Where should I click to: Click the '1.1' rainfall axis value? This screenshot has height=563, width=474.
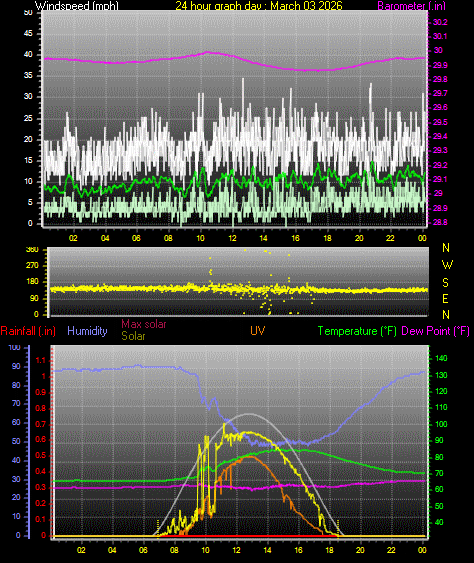pyautogui.click(x=41, y=360)
